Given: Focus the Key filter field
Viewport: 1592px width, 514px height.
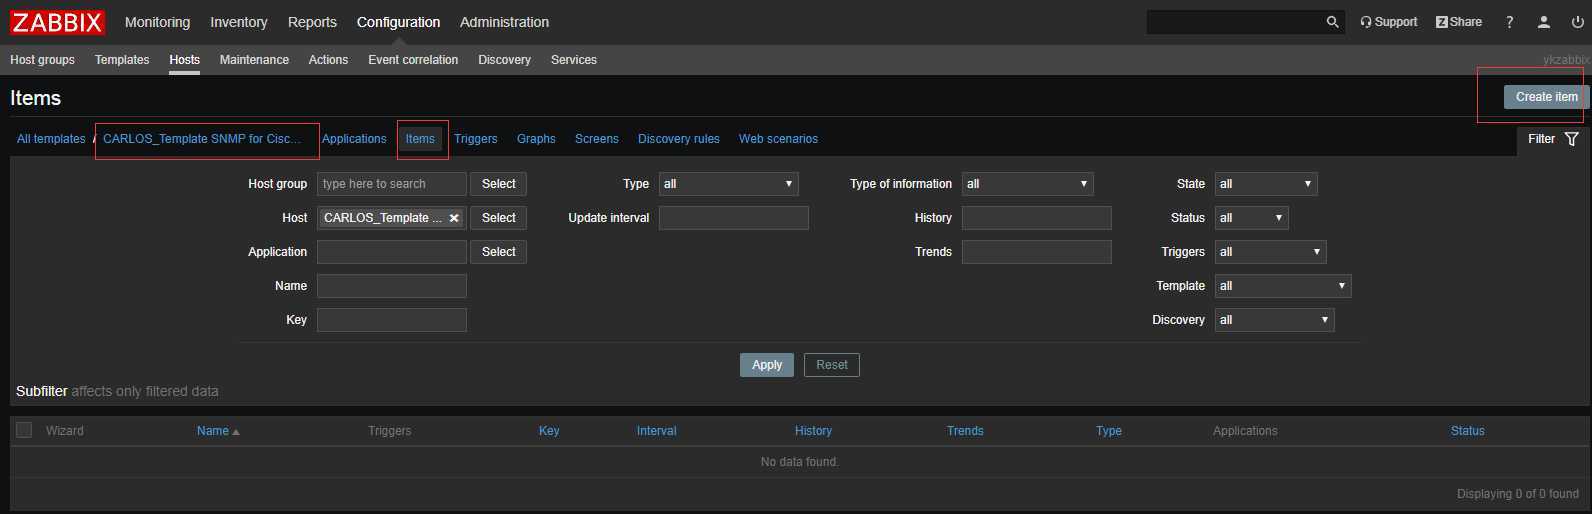Looking at the screenshot, I should tap(392, 320).
